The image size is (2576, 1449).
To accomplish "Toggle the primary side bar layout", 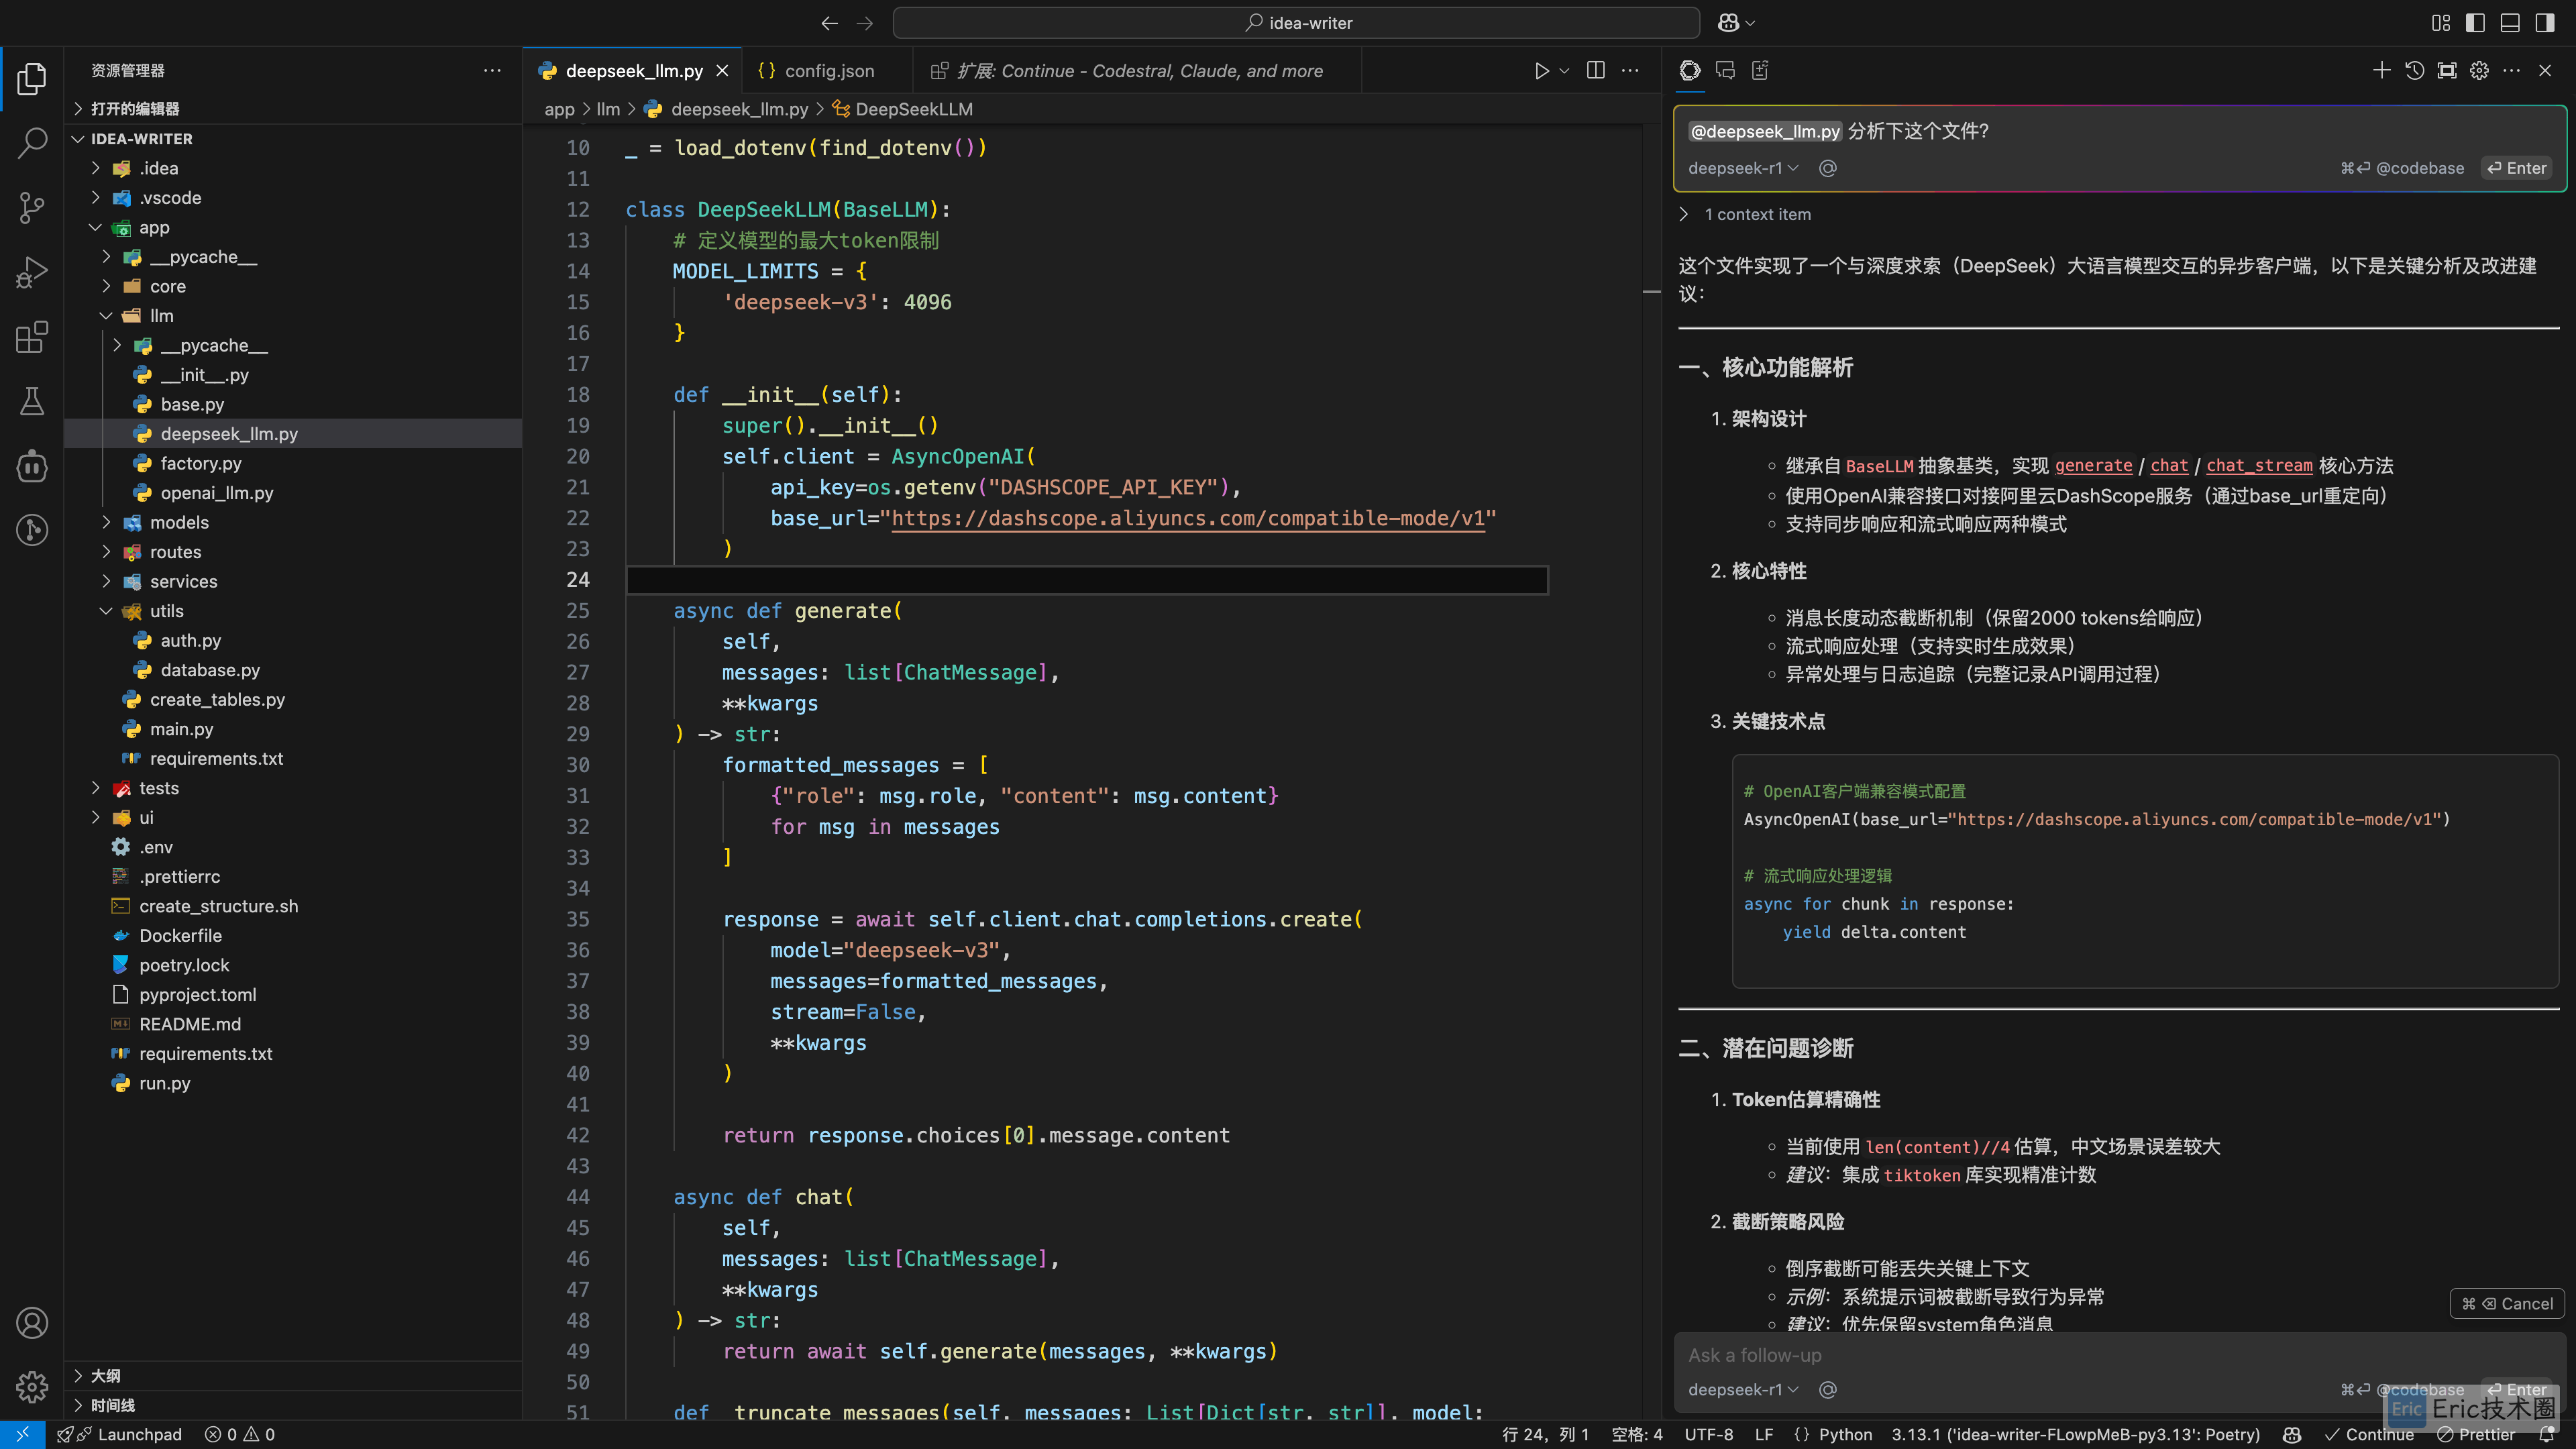I will tap(2475, 23).
